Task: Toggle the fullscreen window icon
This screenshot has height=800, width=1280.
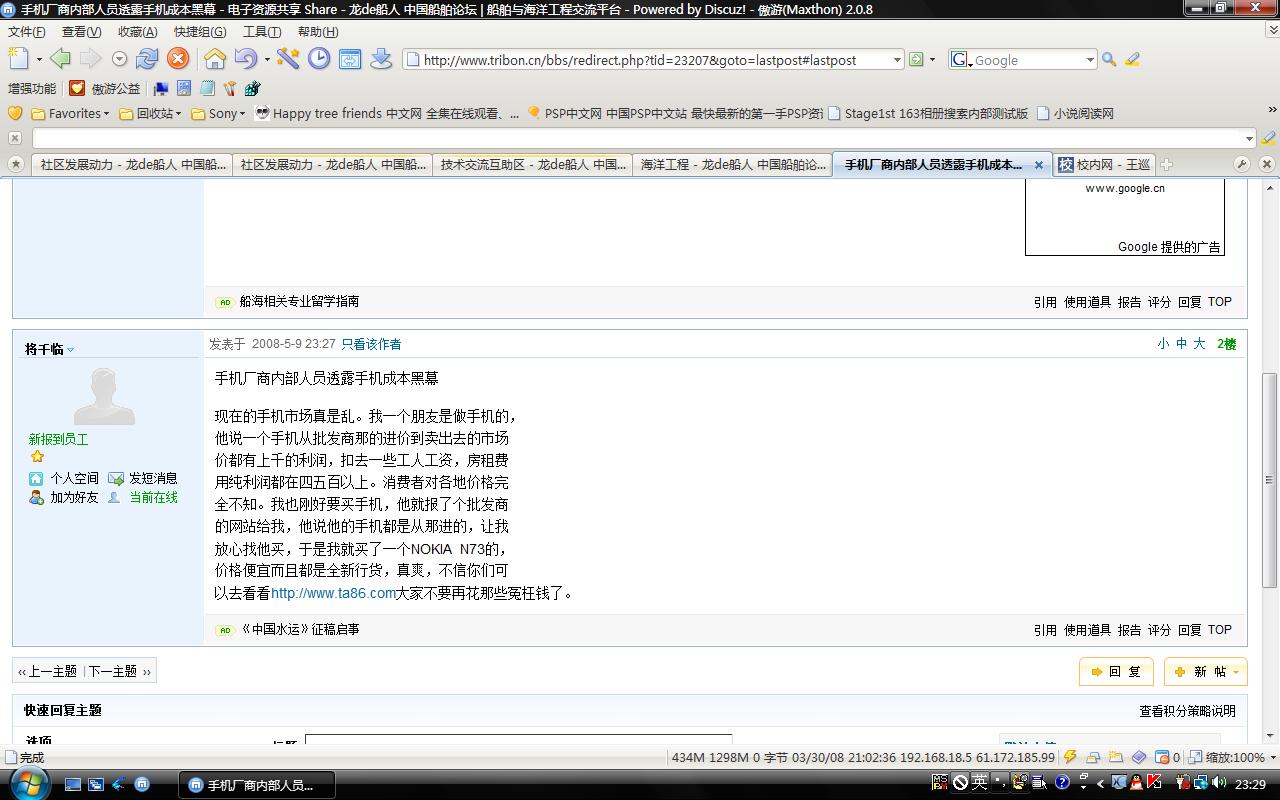Action: pos(350,59)
